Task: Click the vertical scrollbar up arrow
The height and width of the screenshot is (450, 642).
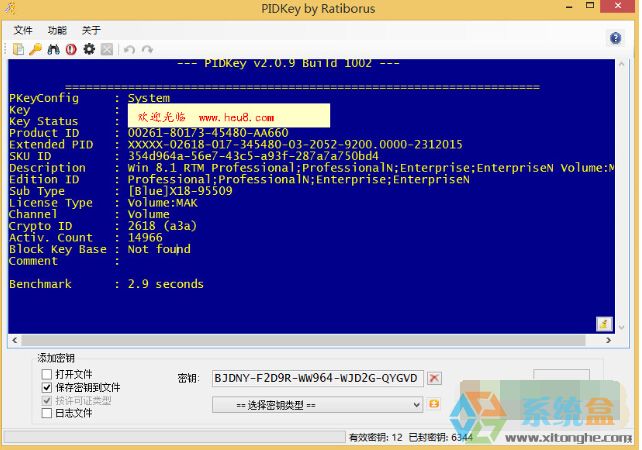Action: [622, 64]
